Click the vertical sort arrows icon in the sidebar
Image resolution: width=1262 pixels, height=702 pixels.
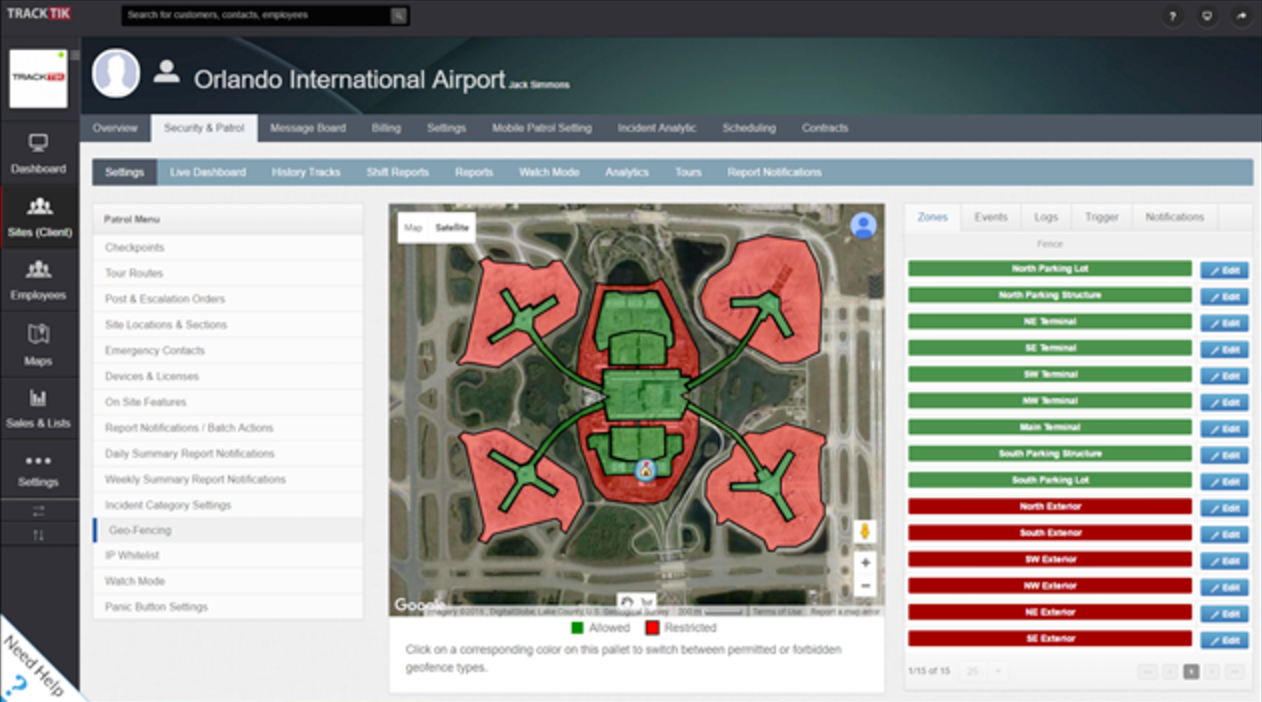39,535
